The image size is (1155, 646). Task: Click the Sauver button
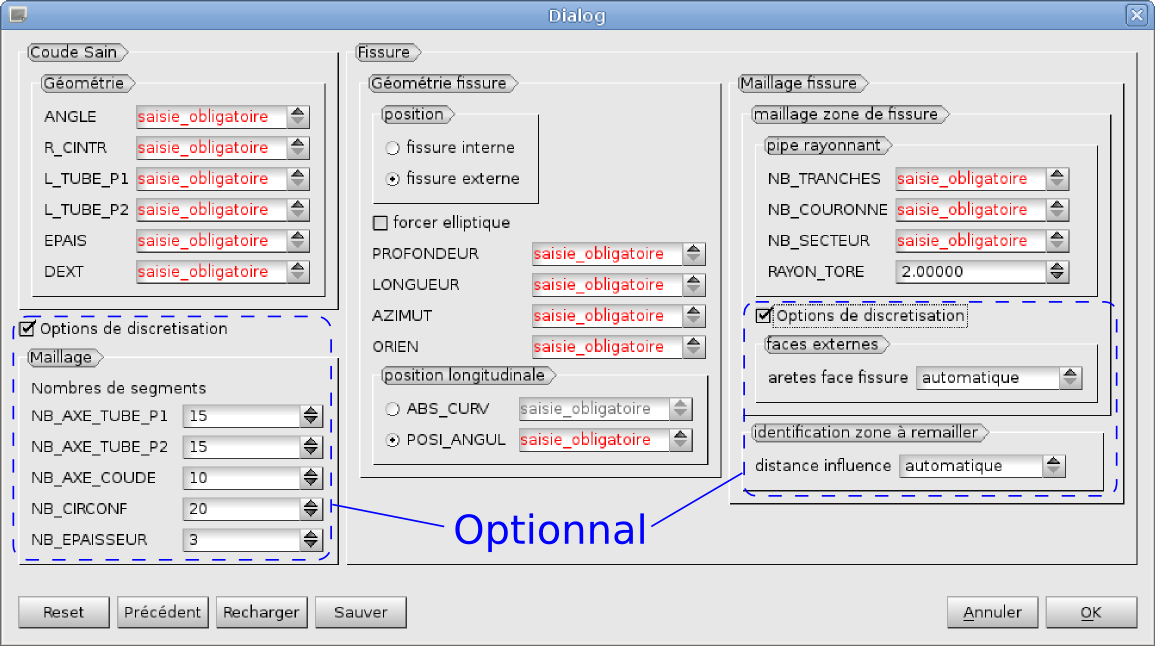tap(360, 612)
